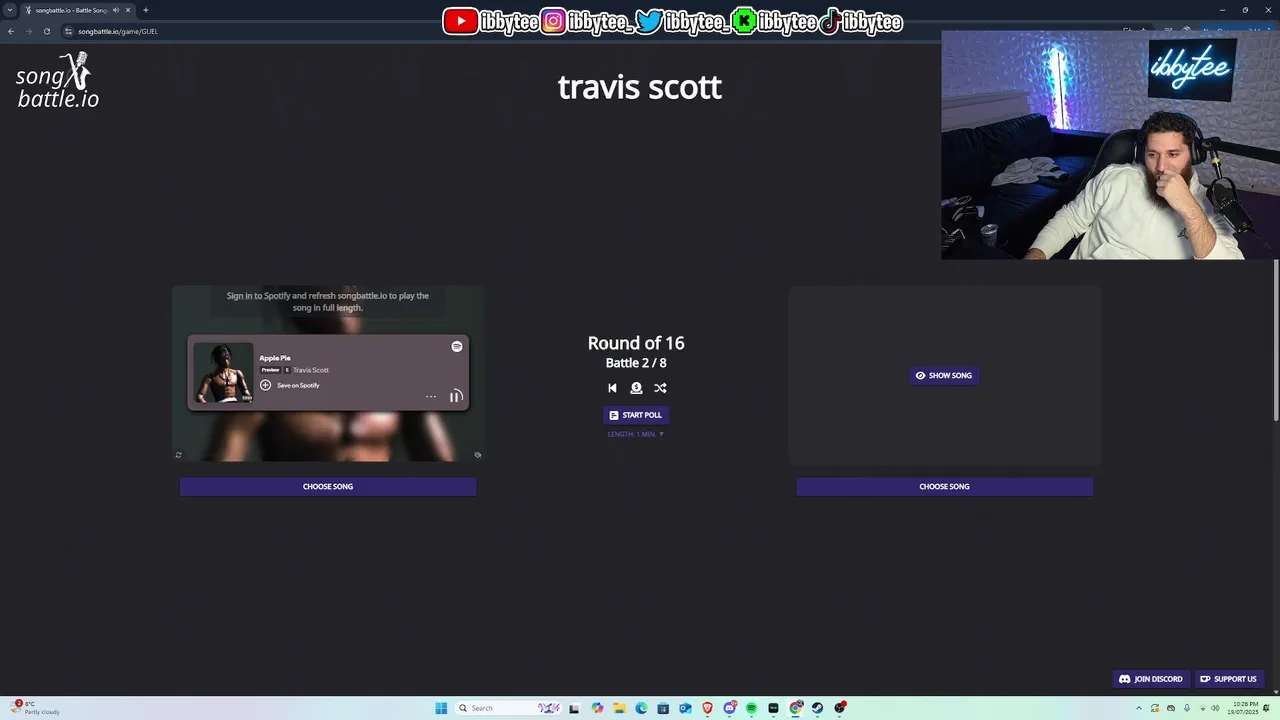1280x720 pixels.
Task: Open File Explorer from the taskbar
Action: [619, 708]
